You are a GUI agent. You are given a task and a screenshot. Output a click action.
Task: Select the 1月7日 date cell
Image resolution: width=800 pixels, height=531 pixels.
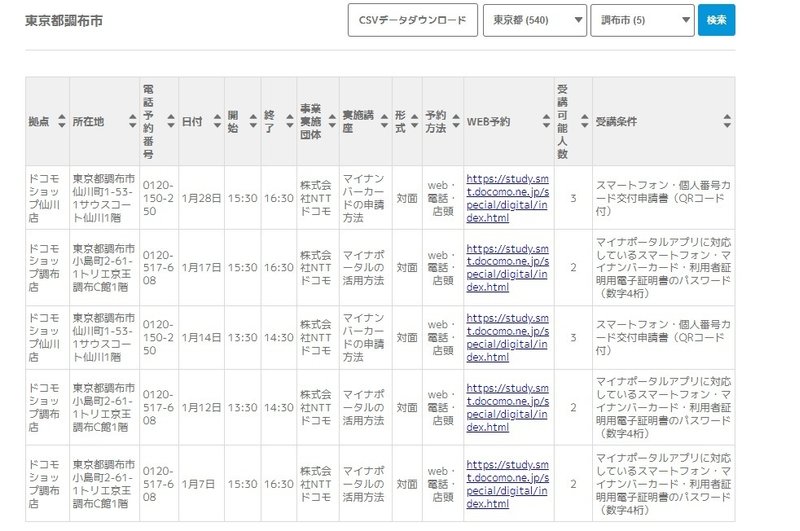tap(202, 484)
